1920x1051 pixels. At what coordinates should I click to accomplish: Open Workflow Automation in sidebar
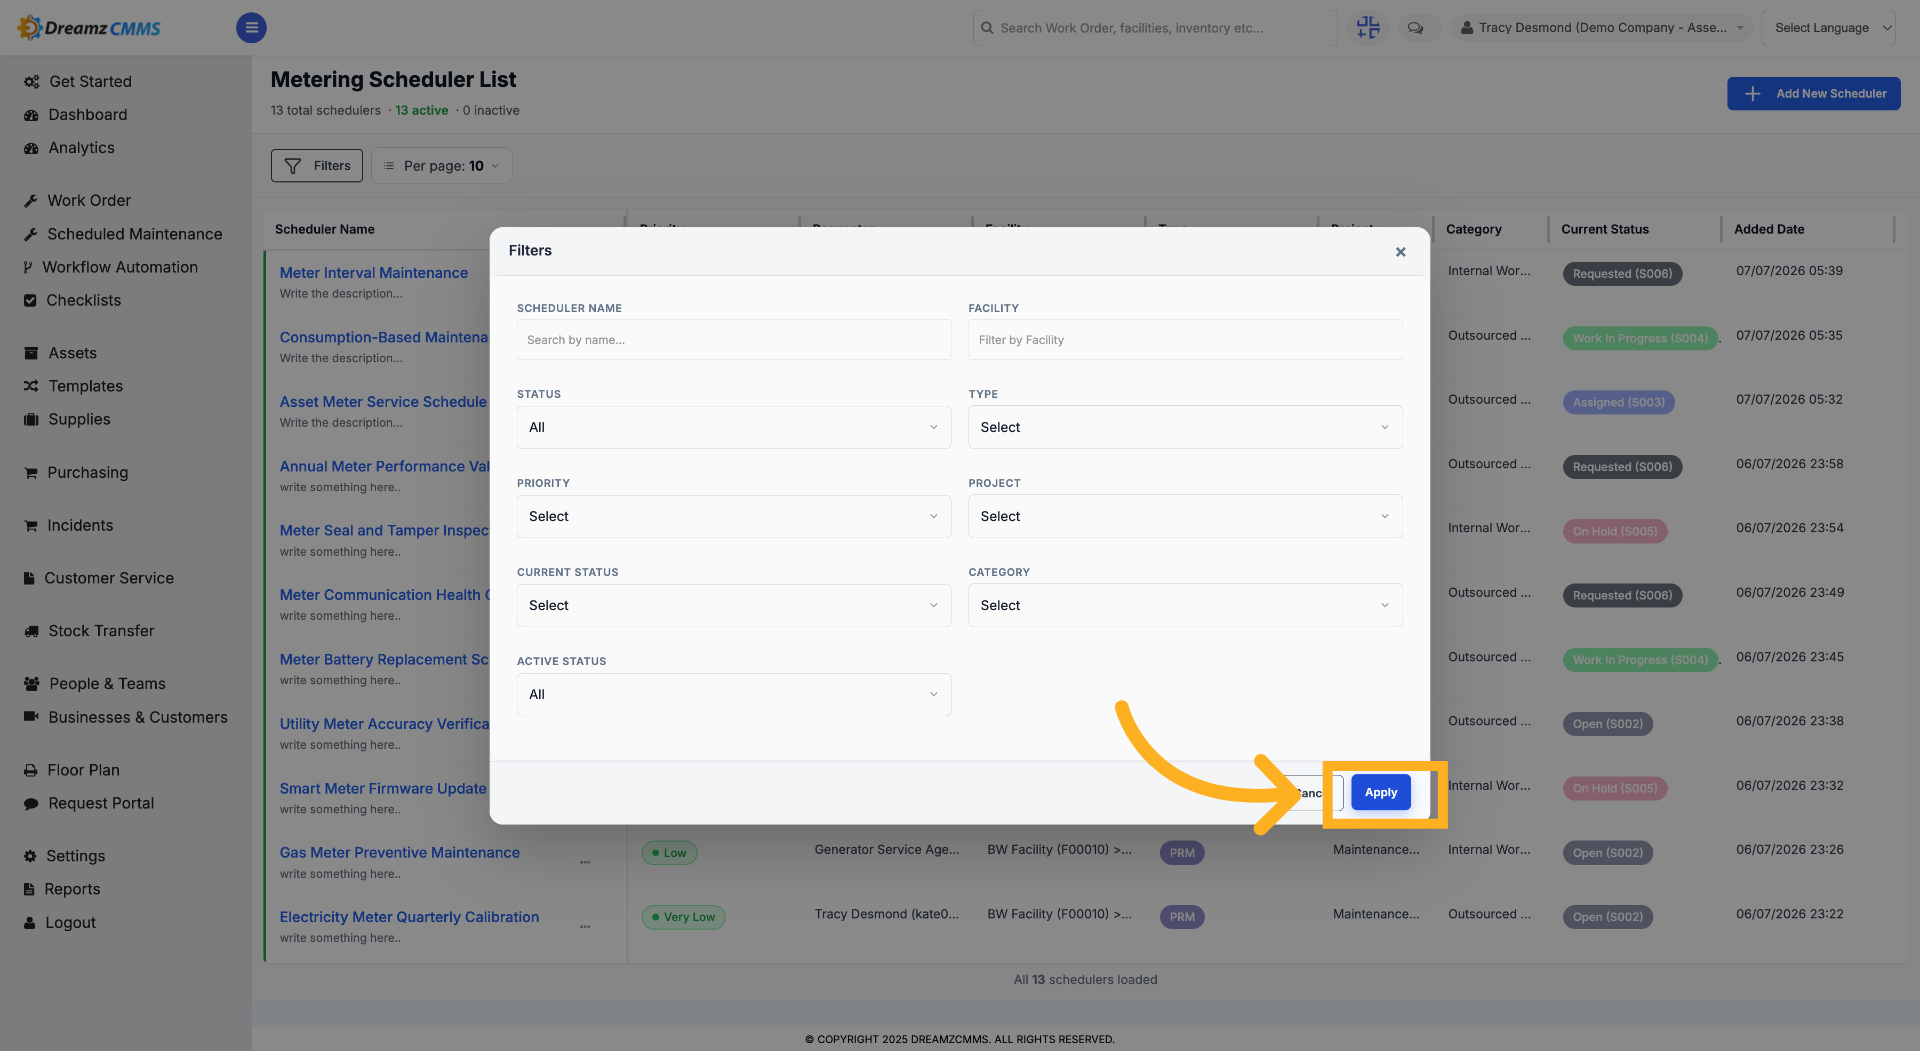tap(120, 267)
